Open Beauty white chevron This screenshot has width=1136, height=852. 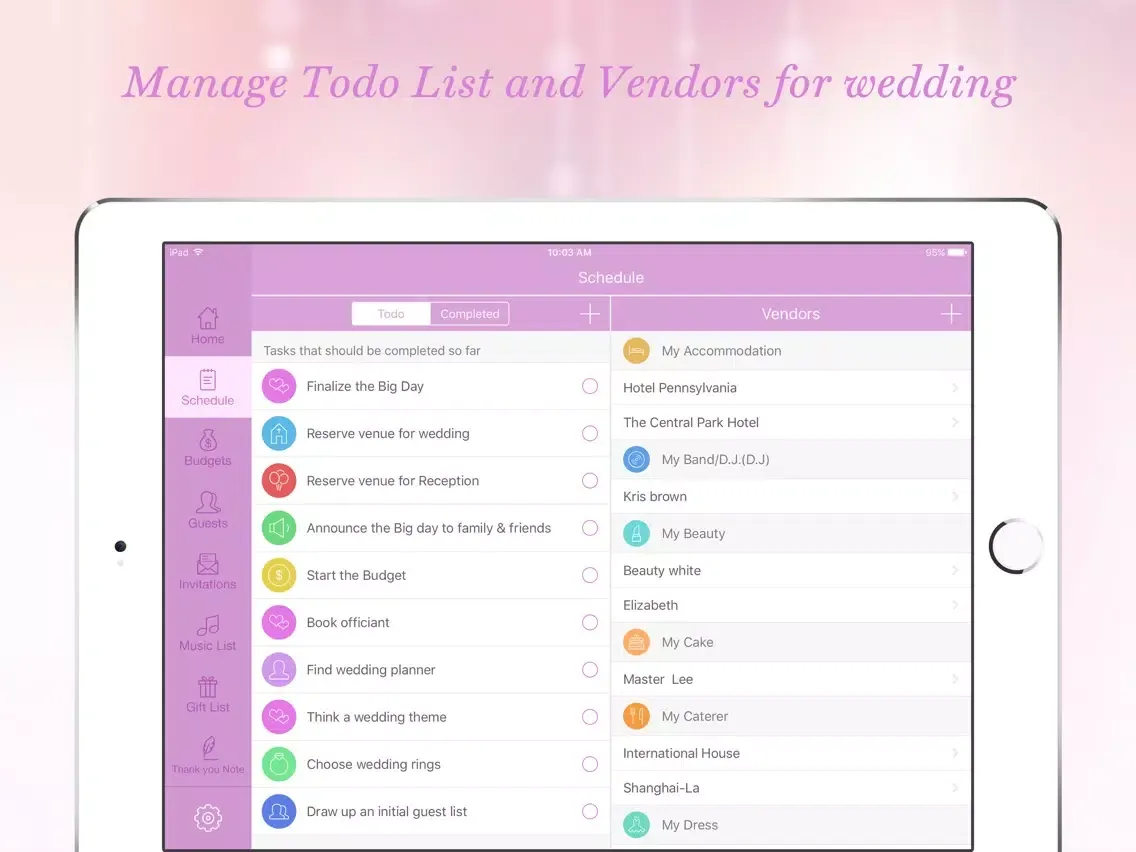point(955,570)
